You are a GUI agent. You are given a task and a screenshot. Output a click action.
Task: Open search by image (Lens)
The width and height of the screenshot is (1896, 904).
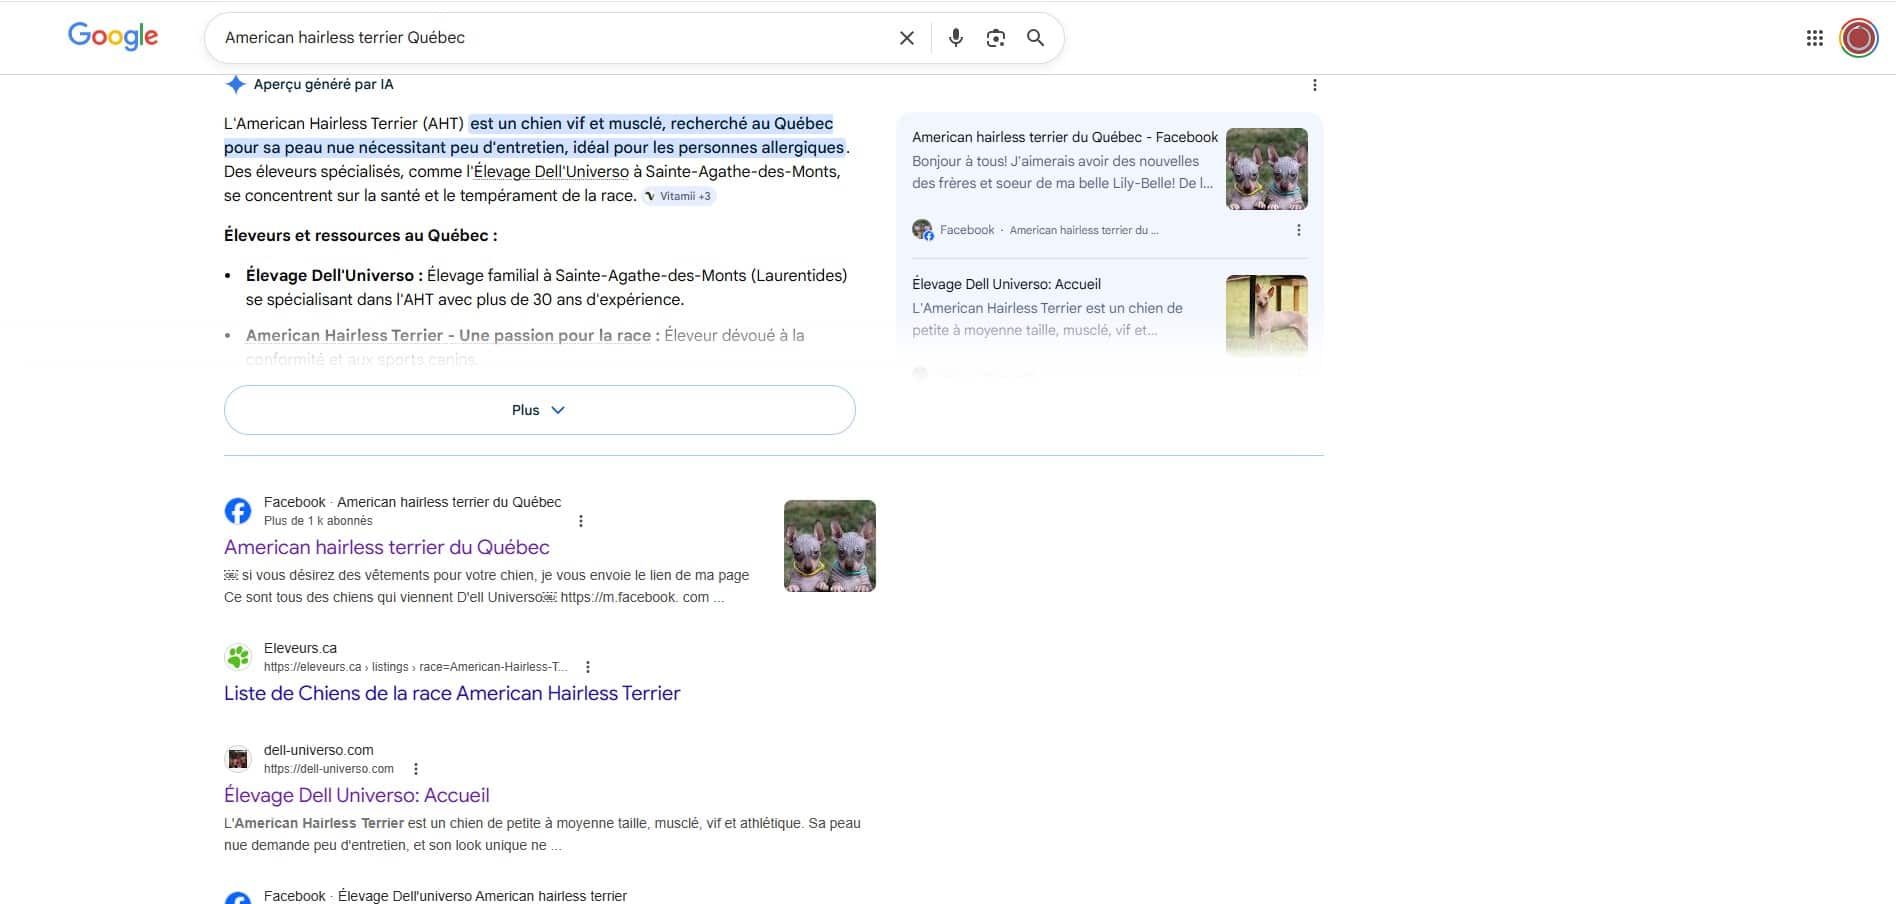pyautogui.click(x=995, y=38)
